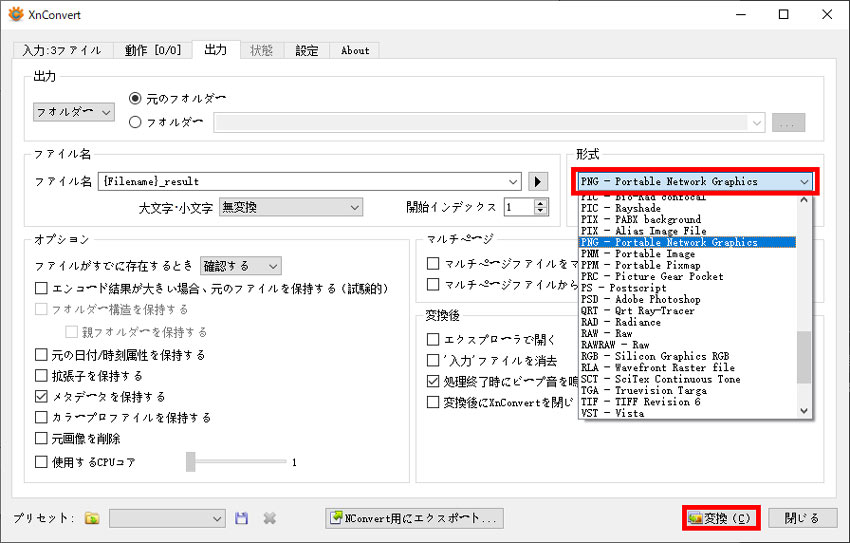
Task: Click the format list scroll down arrow
Action: pyautogui.click(x=804, y=411)
